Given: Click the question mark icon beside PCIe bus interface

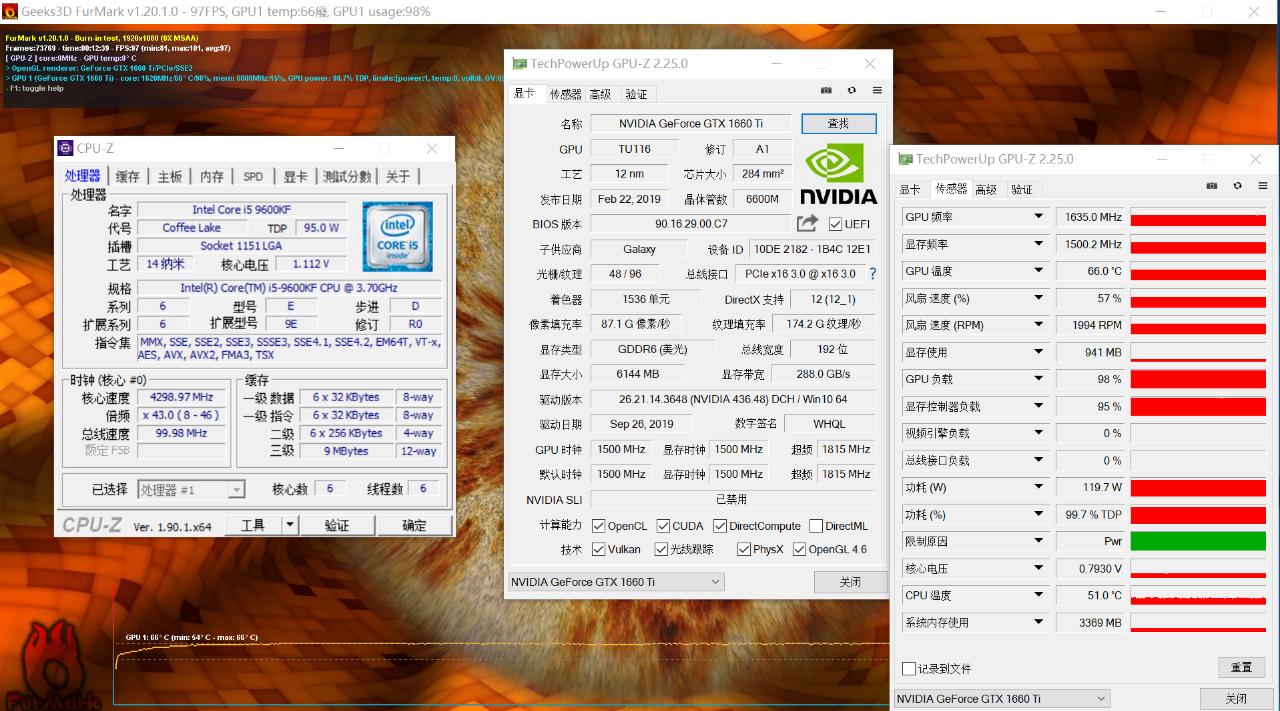Looking at the screenshot, I should point(873,273).
